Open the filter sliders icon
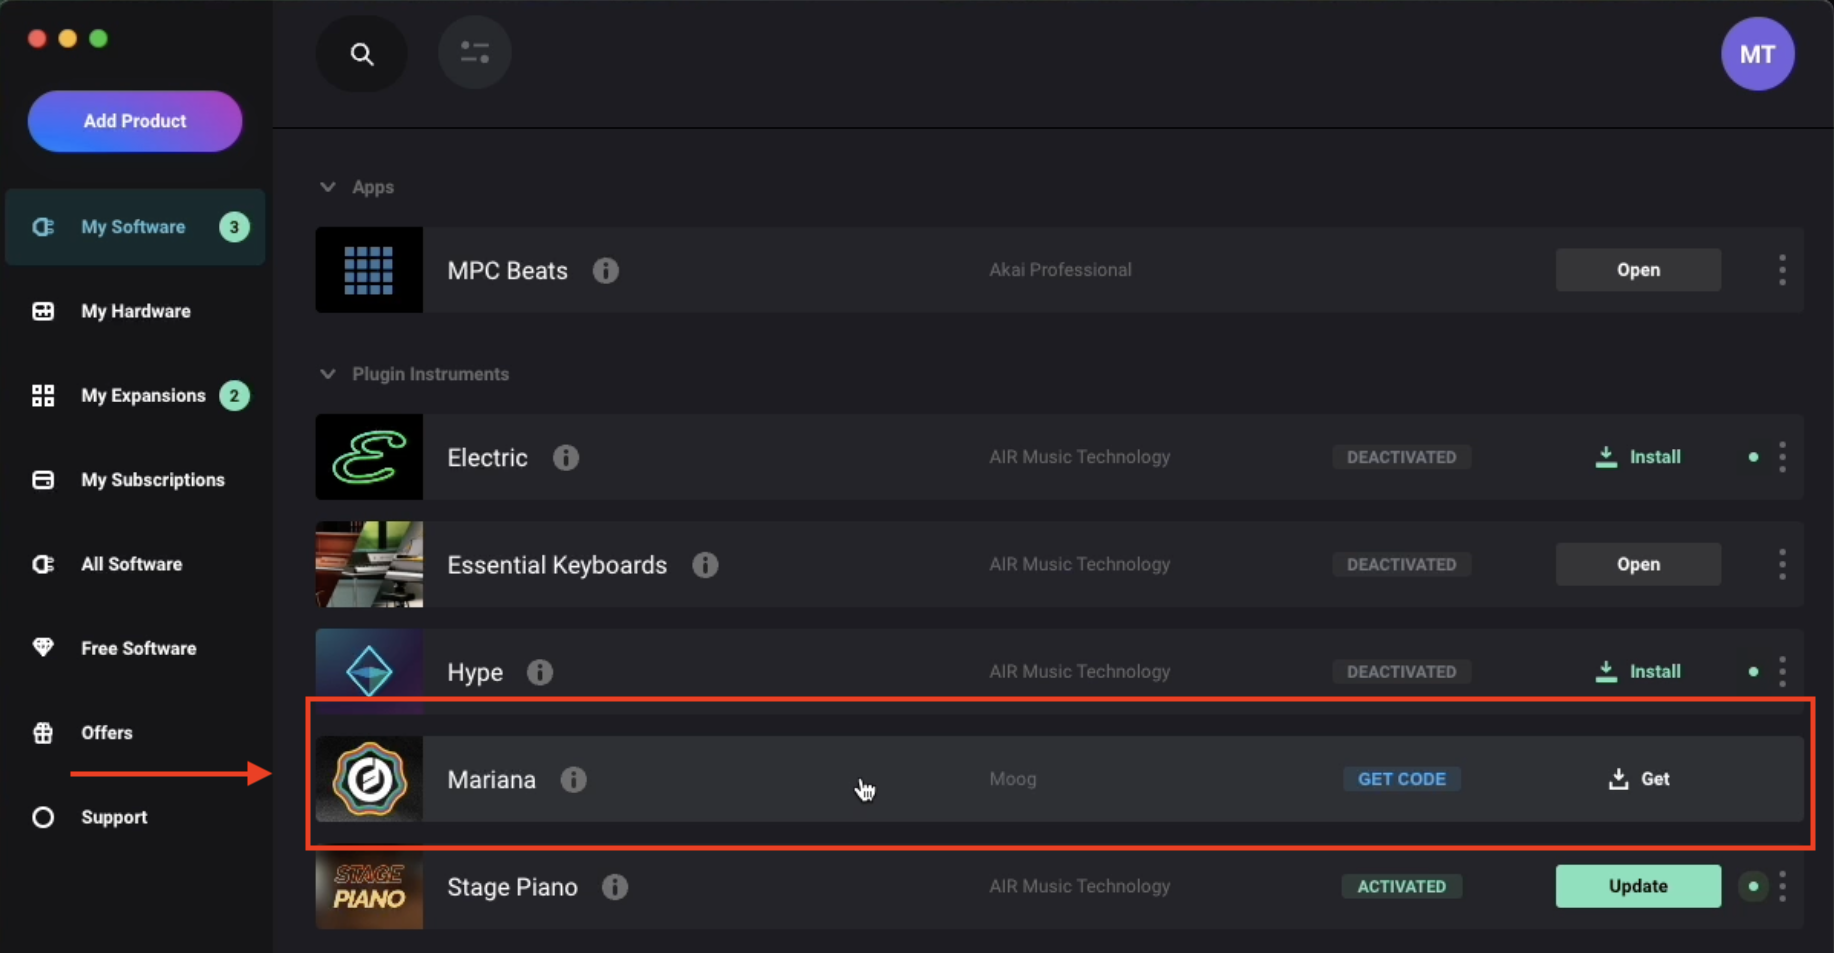The width and height of the screenshot is (1834, 953). pyautogui.click(x=475, y=52)
